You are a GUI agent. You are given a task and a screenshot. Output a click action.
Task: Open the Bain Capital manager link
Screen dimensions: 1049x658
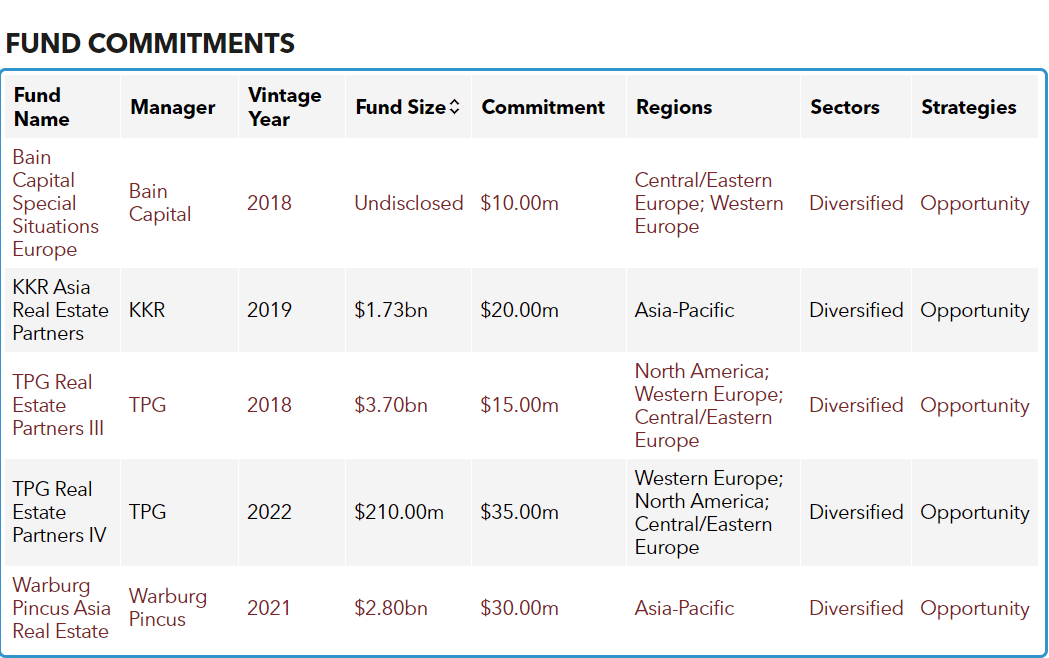tap(160, 203)
